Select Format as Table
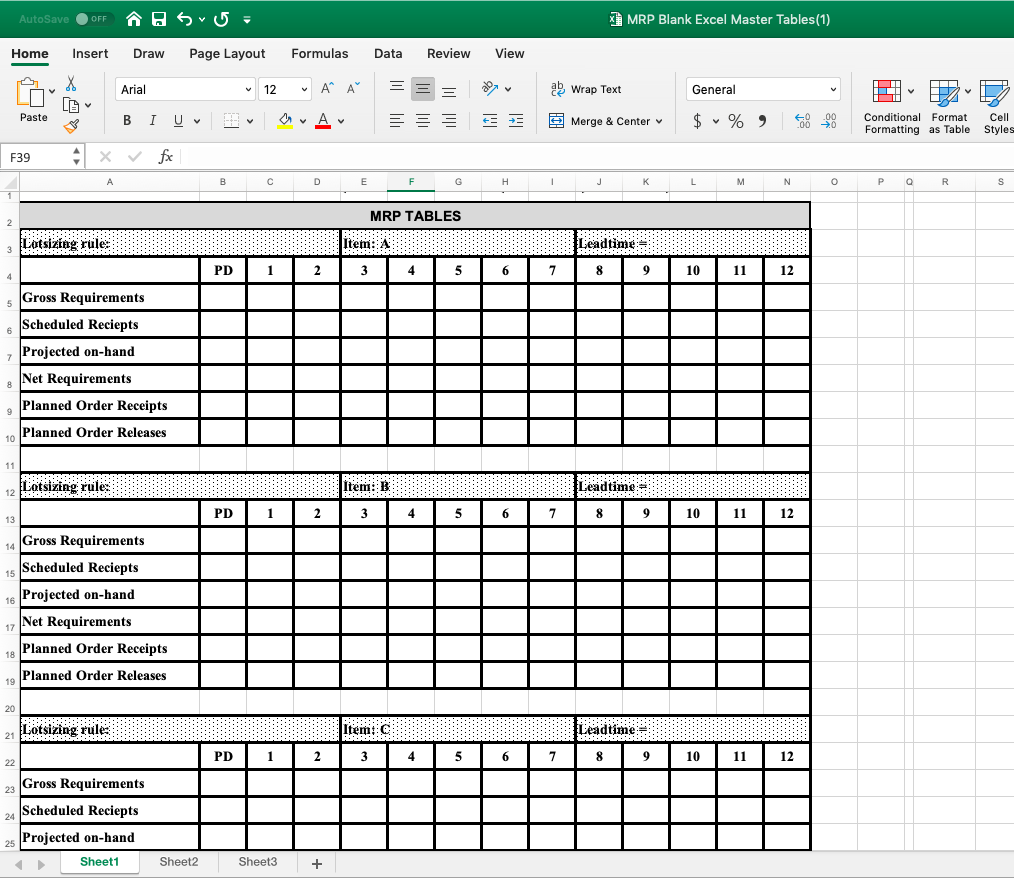The height and width of the screenshot is (878, 1014). pos(948,105)
